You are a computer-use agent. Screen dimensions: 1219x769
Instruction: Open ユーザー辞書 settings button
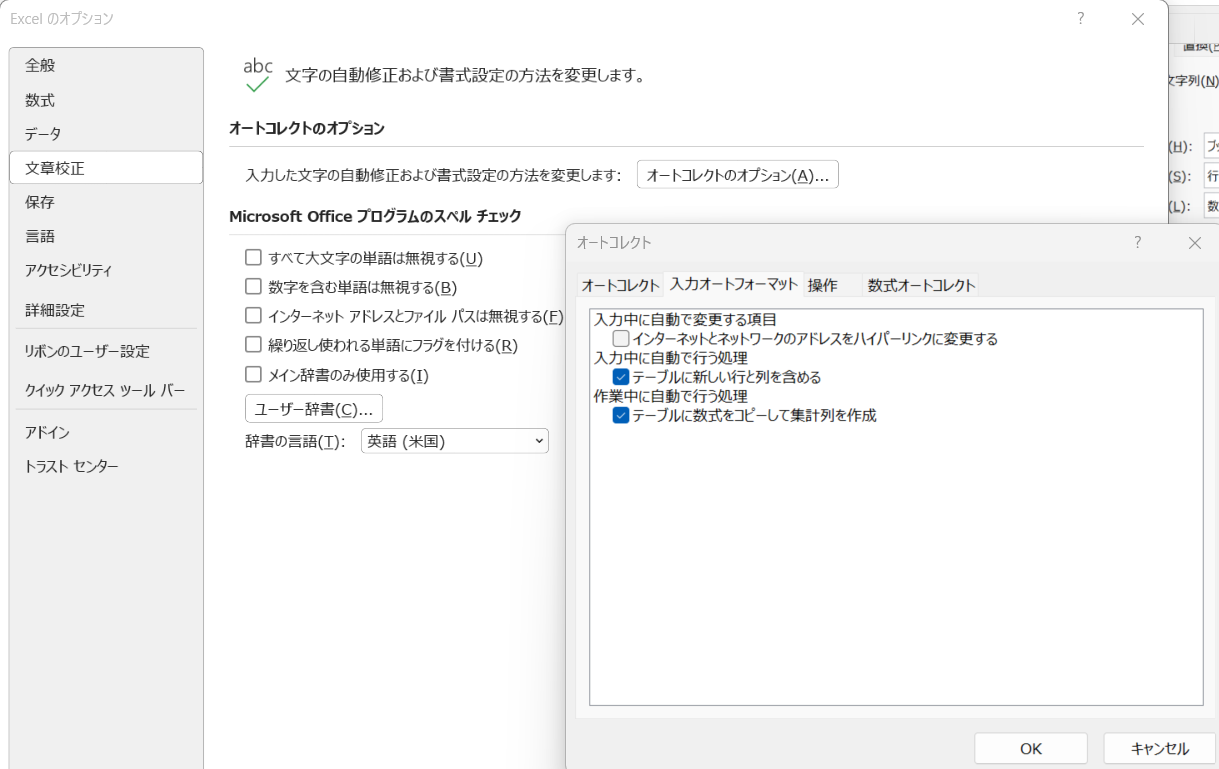coord(313,409)
